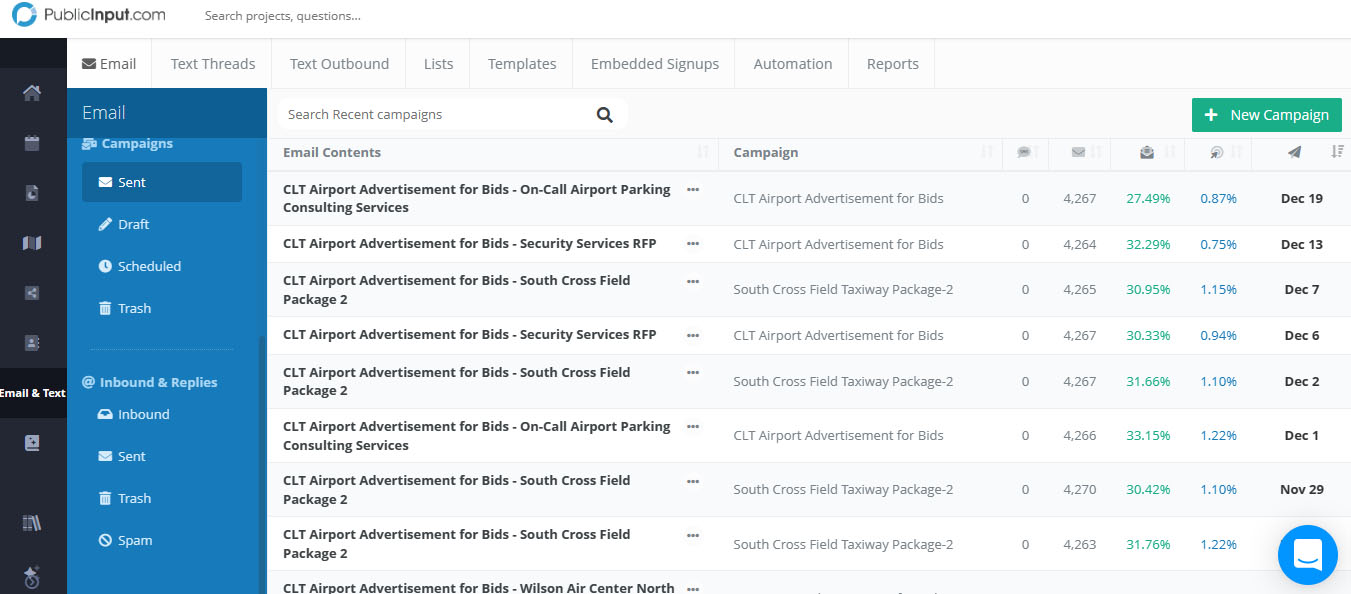Click the search magnifier icon
1351x594 pixels.
(604, 115)
